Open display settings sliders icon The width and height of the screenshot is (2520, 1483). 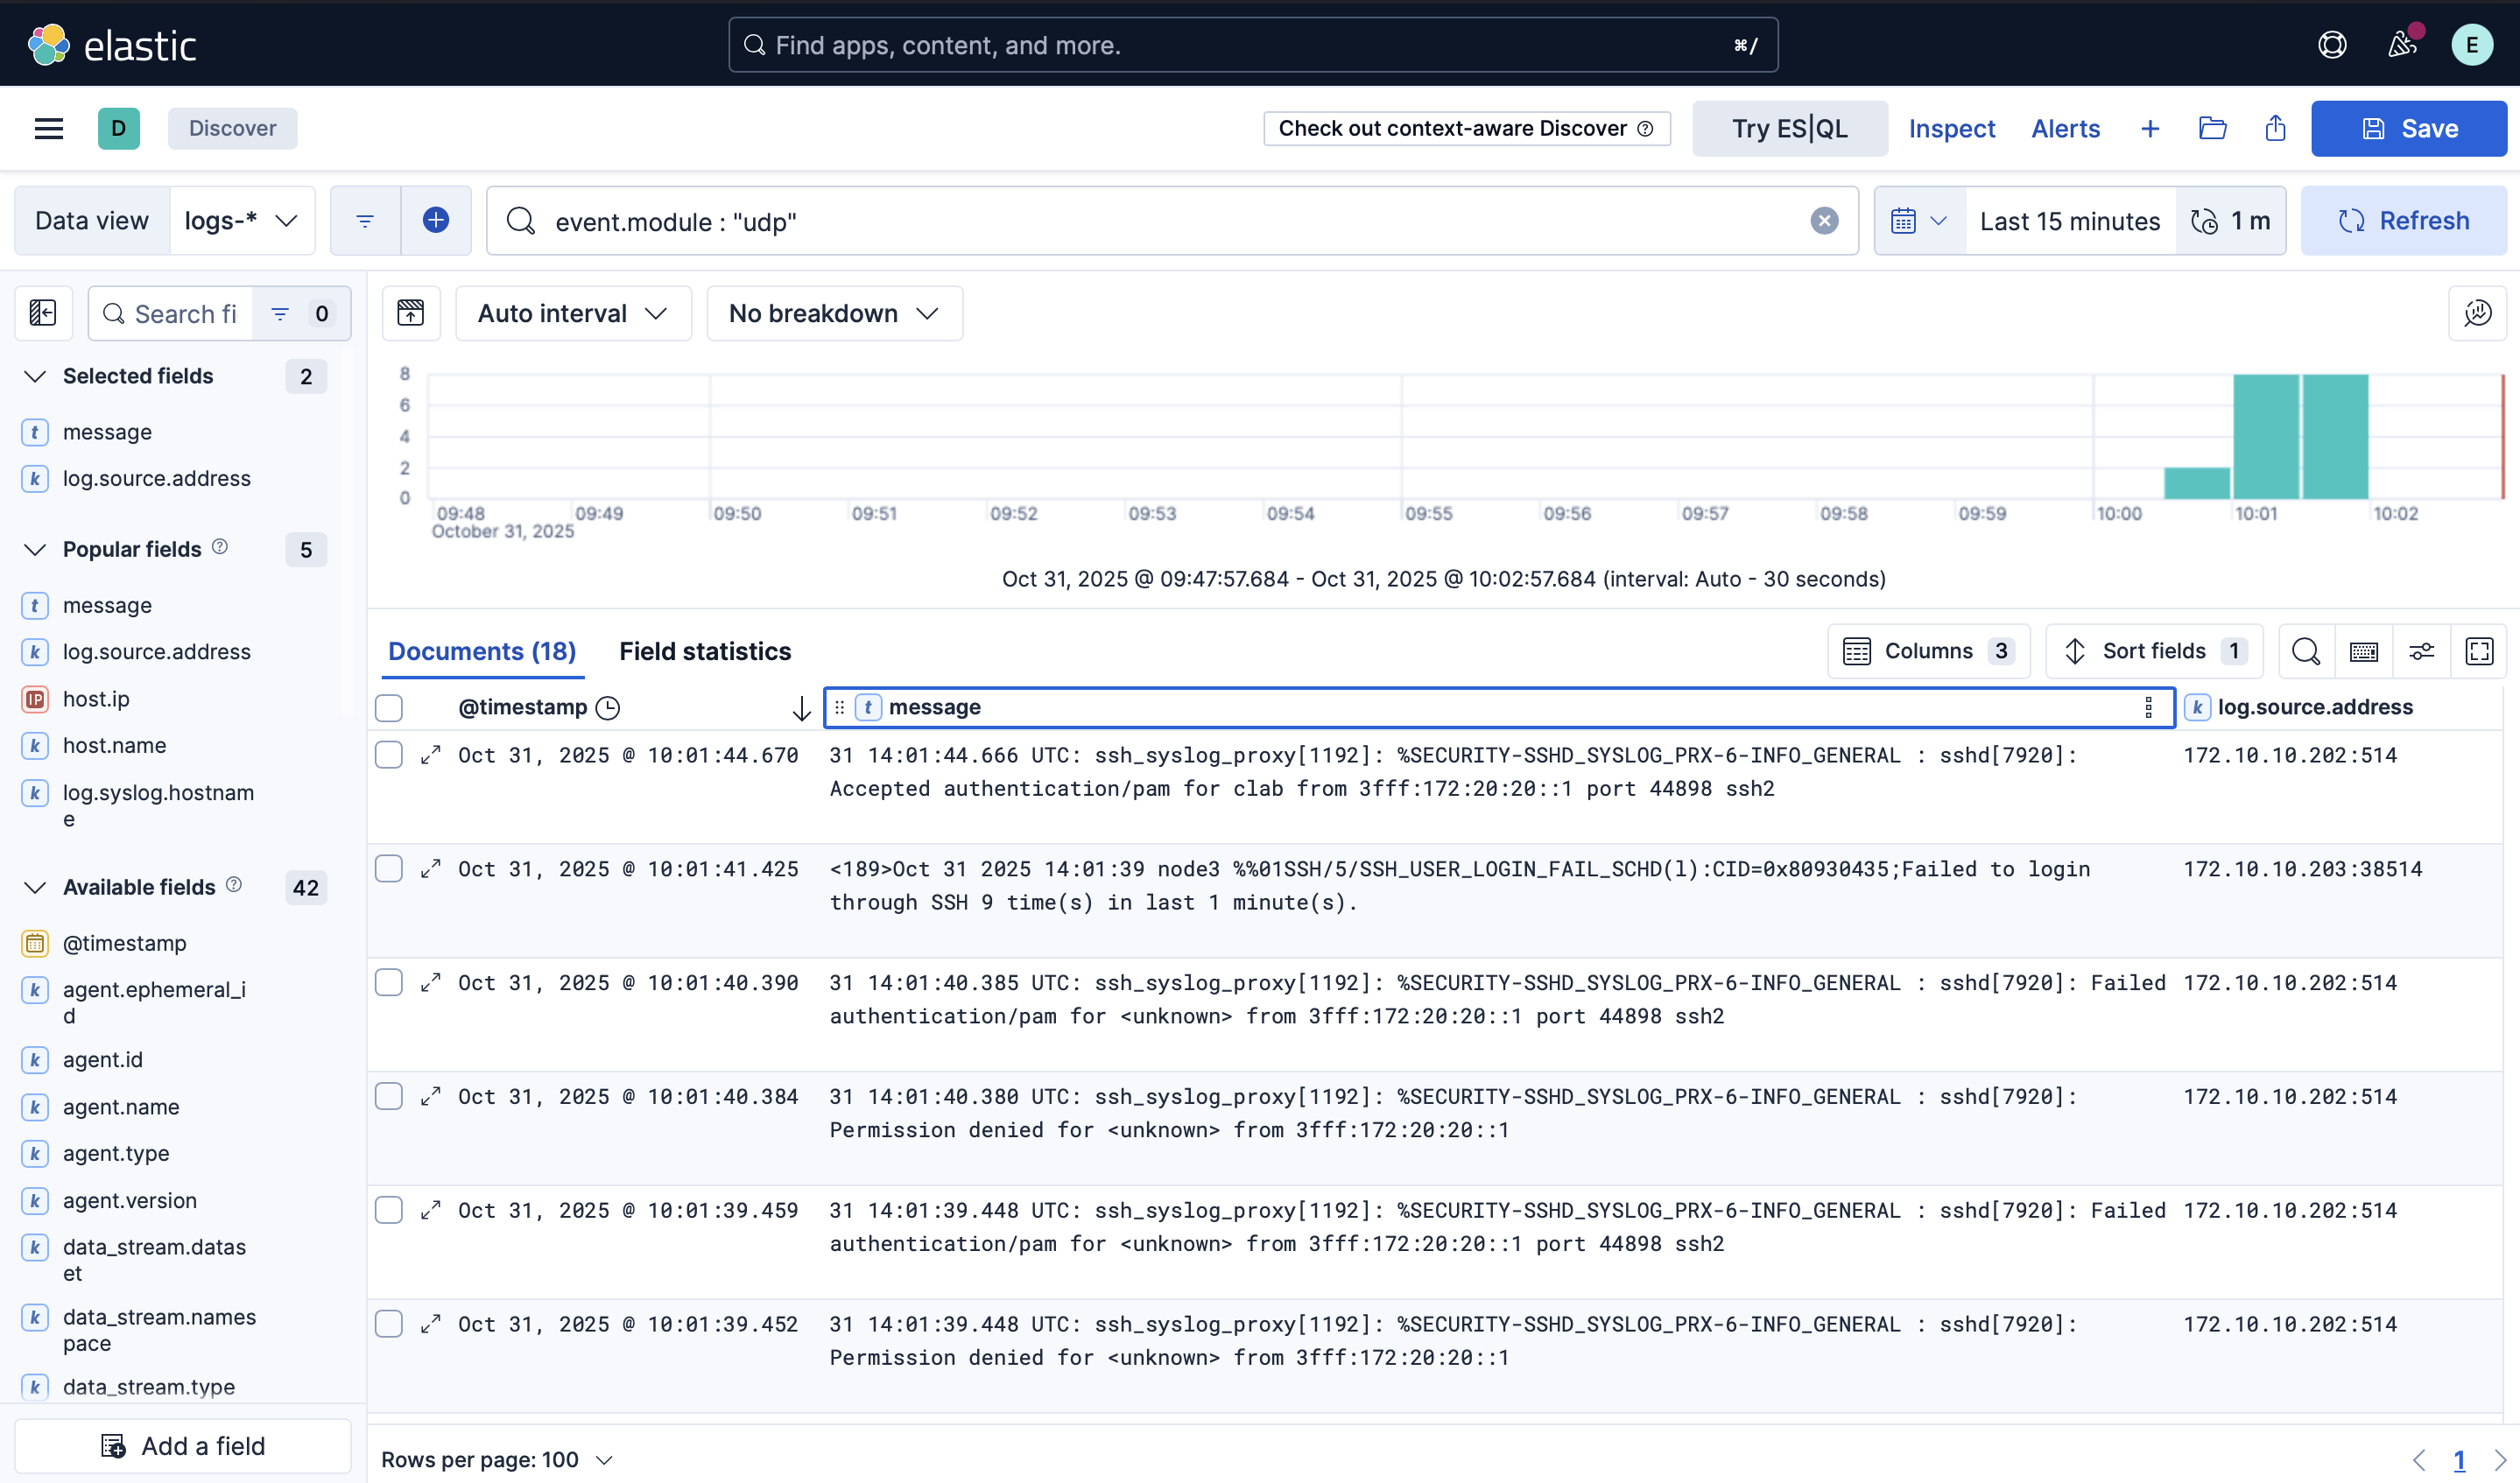pos(2421,651)
